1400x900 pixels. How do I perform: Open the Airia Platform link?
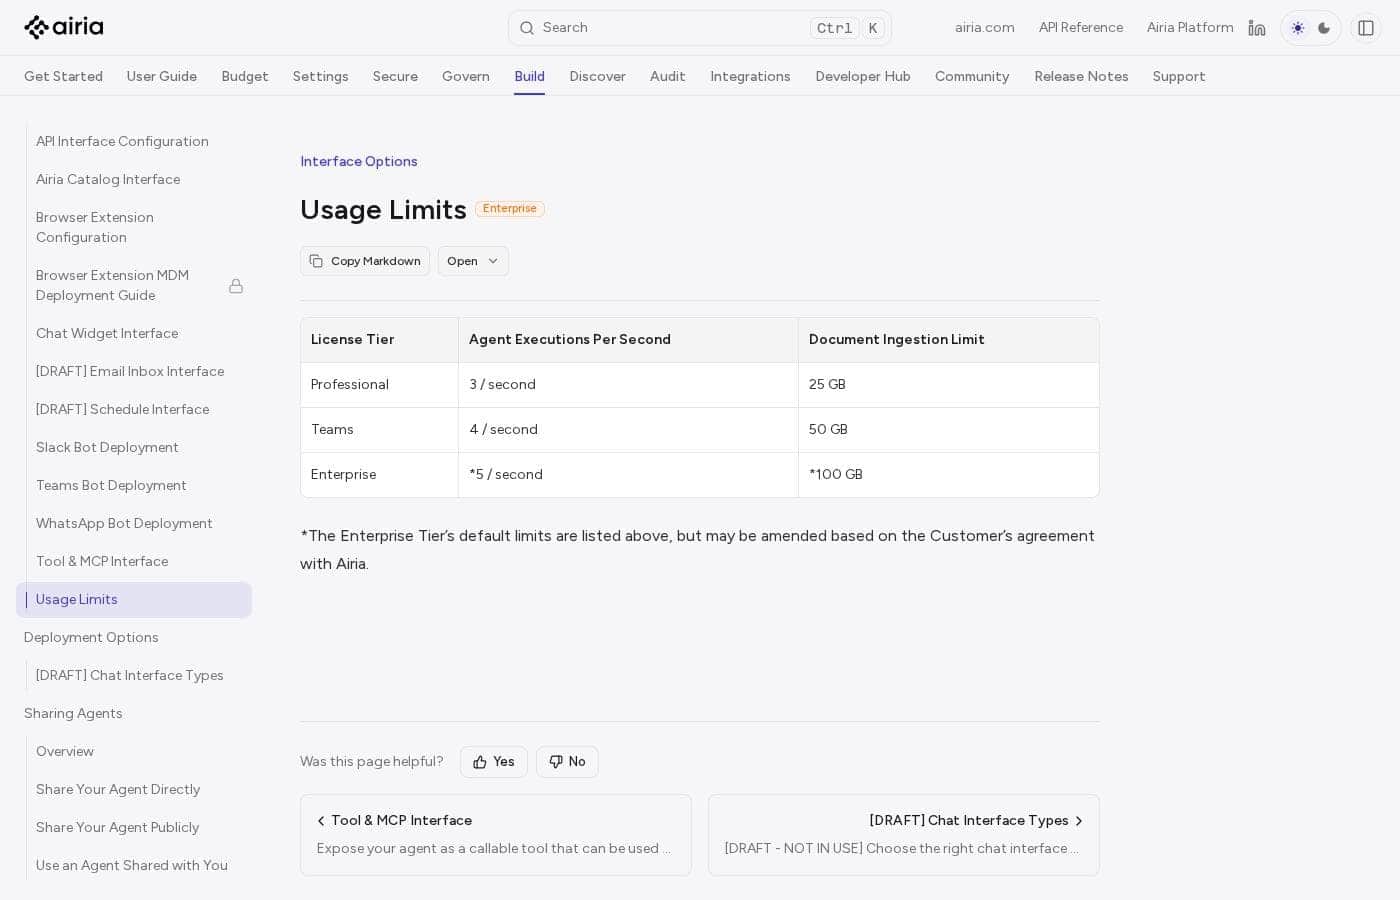[1190, 28]
